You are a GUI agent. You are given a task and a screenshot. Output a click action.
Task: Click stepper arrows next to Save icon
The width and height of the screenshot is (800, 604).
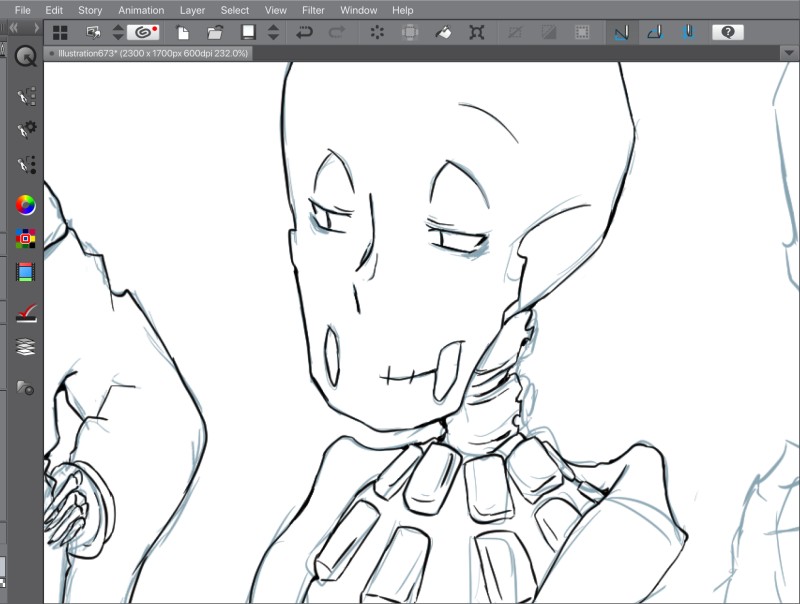273,33
